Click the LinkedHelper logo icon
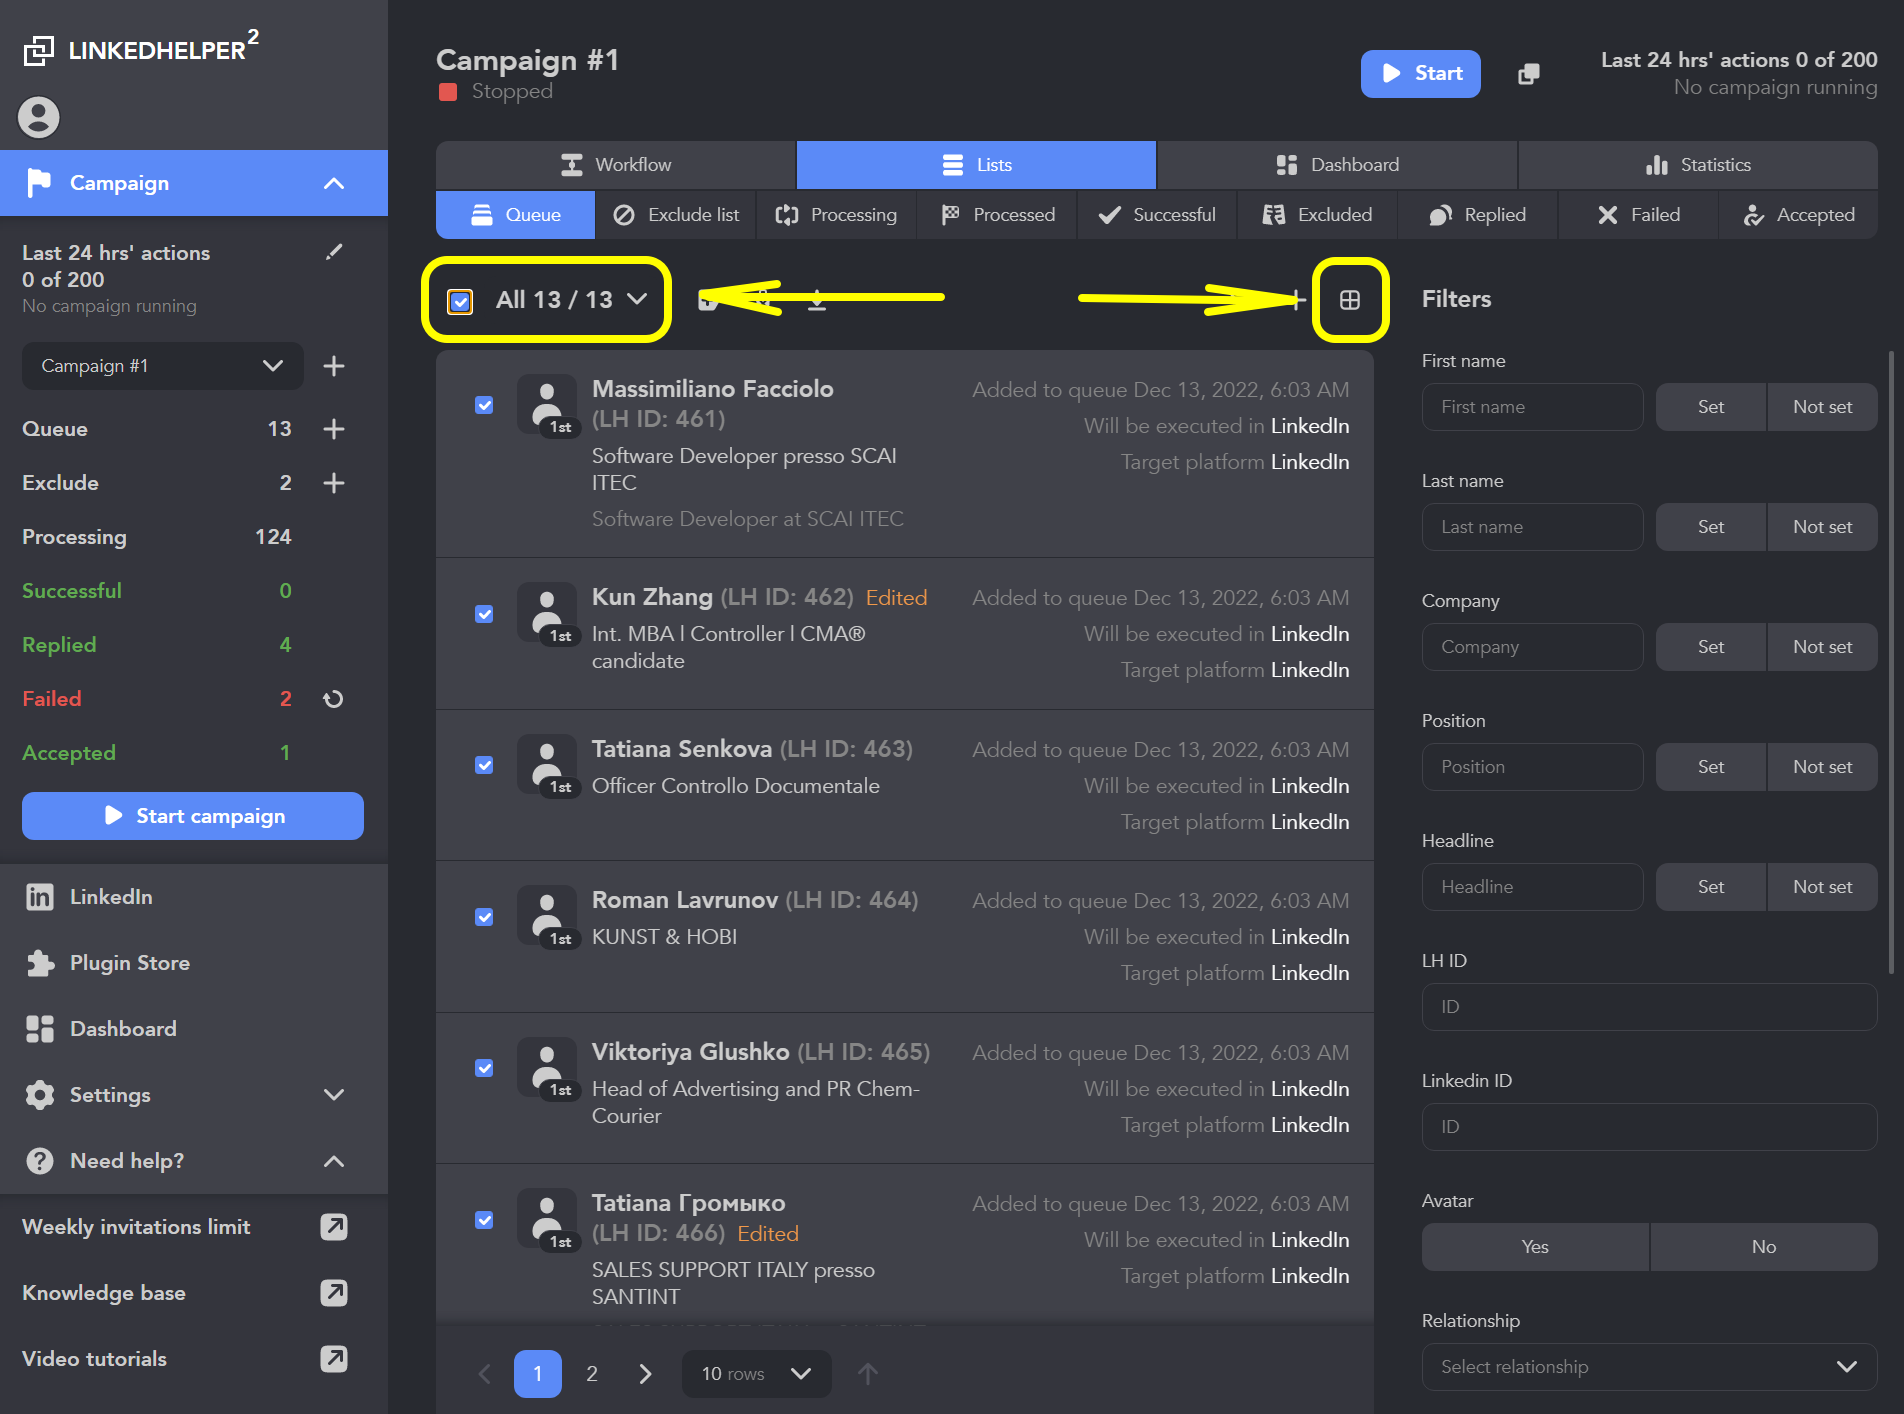This screenshot has width=1904, height=1414. coord(39,50)
